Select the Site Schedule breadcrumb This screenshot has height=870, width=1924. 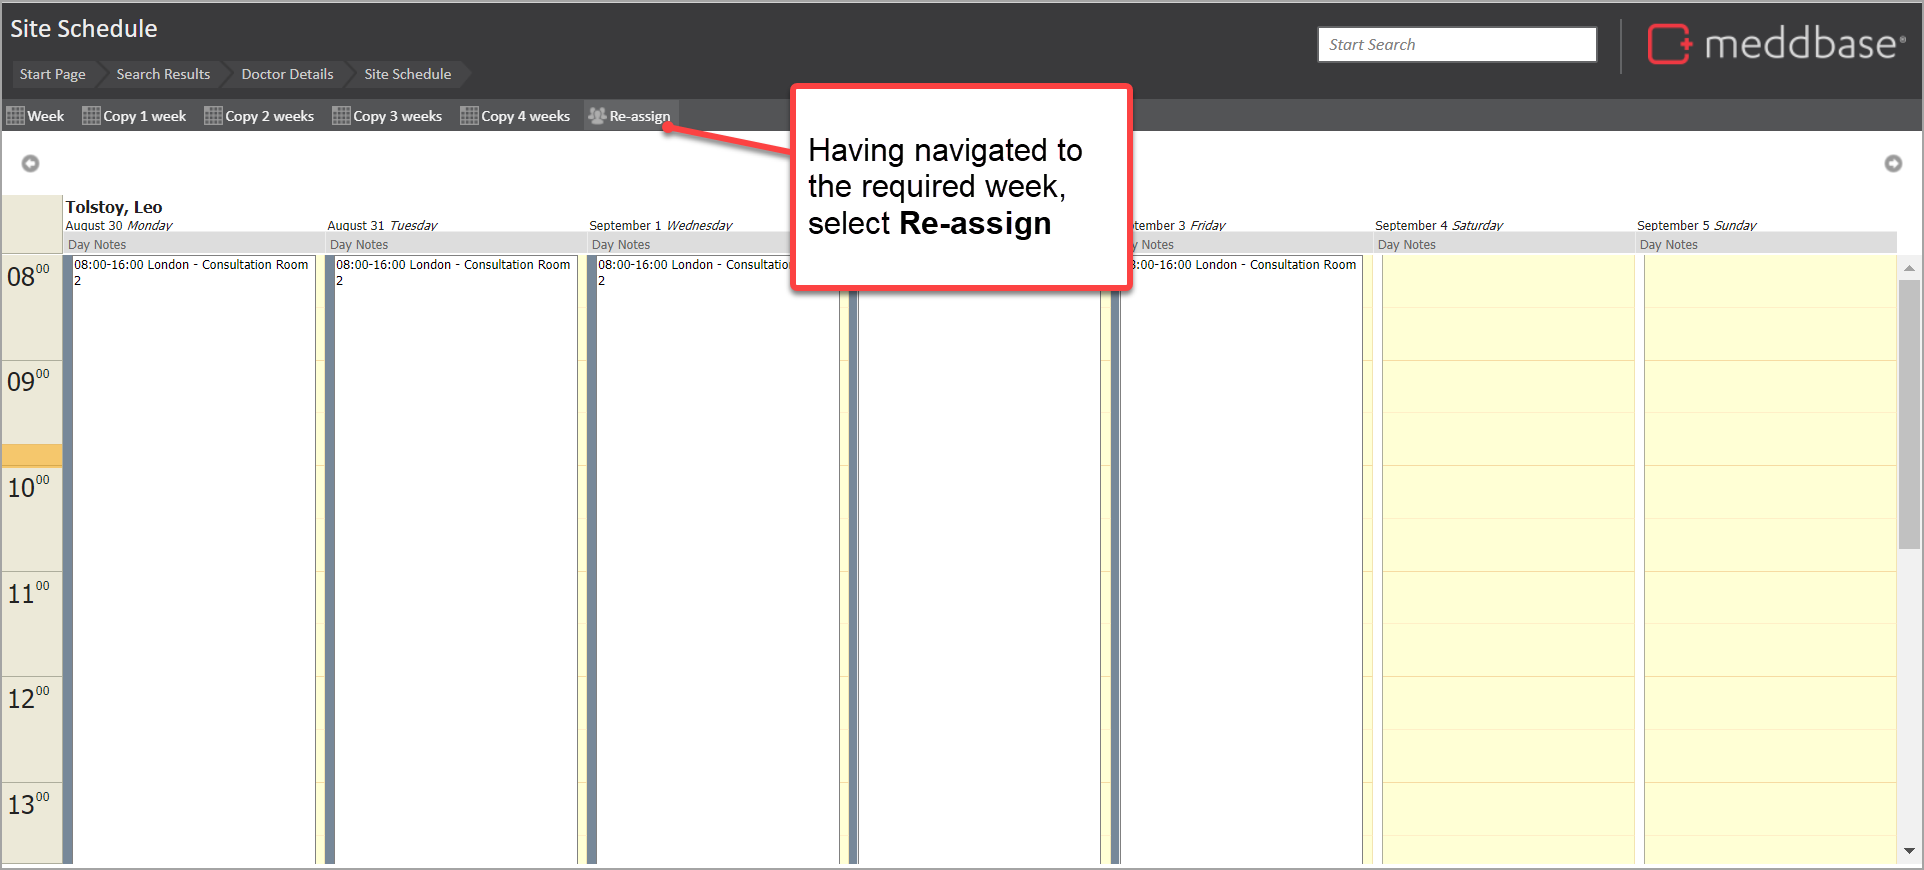click(x=407, y=74)
